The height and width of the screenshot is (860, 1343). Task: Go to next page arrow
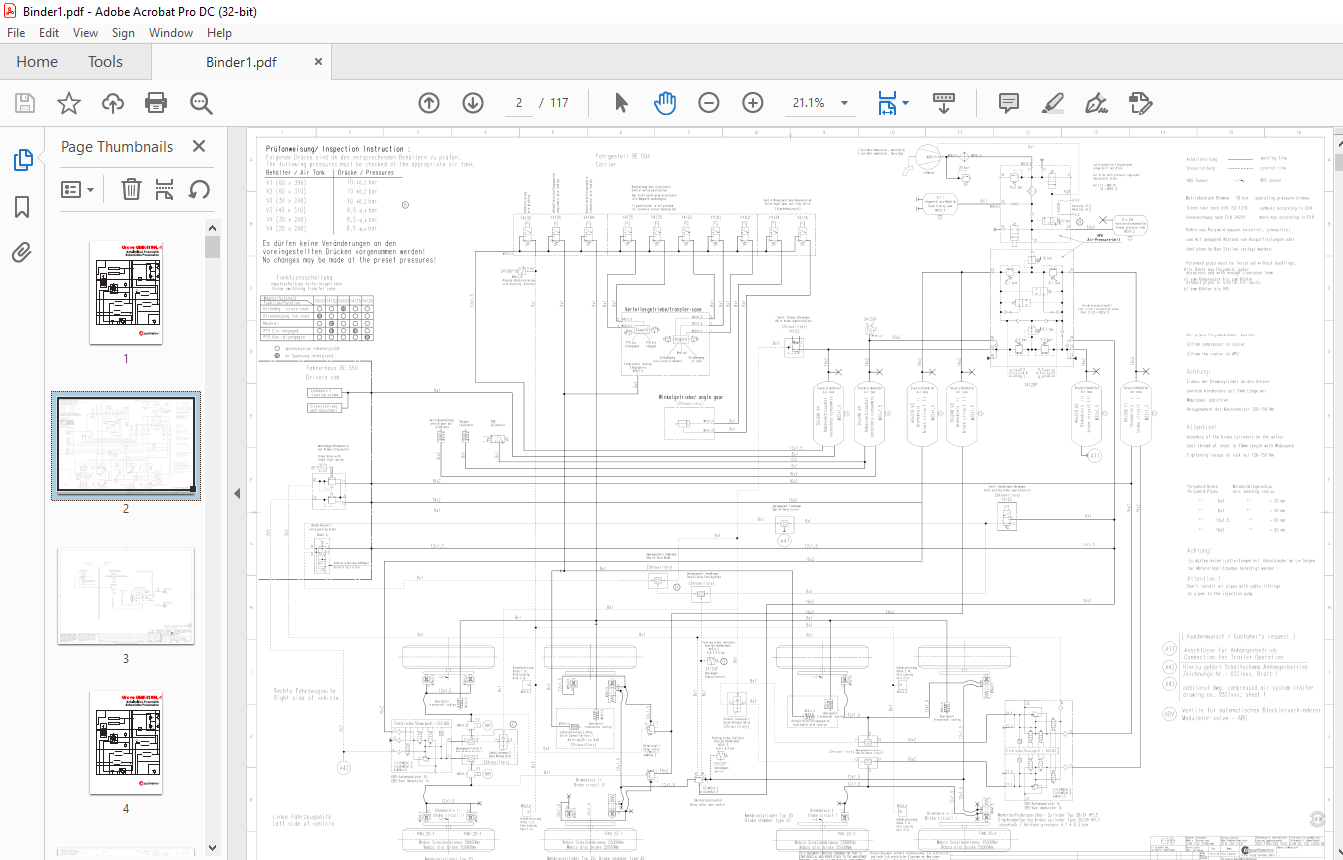(x=473, y=103)
